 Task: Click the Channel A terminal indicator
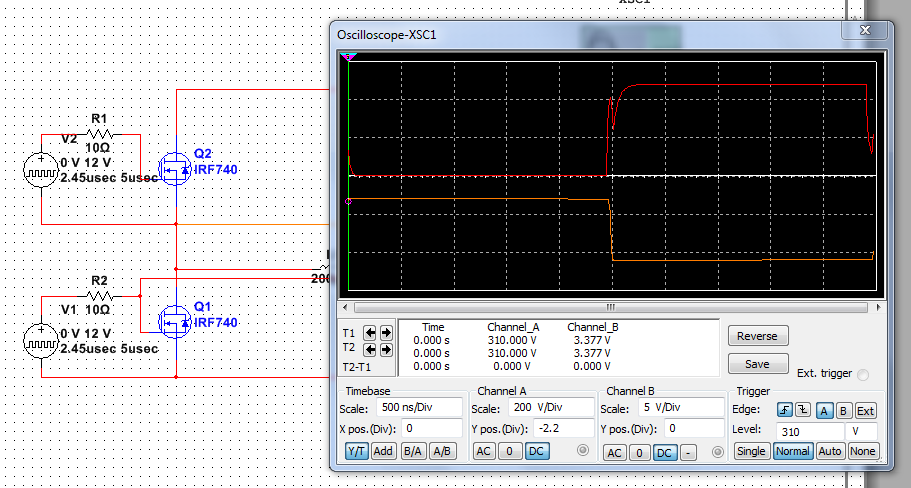coord(583,450)
